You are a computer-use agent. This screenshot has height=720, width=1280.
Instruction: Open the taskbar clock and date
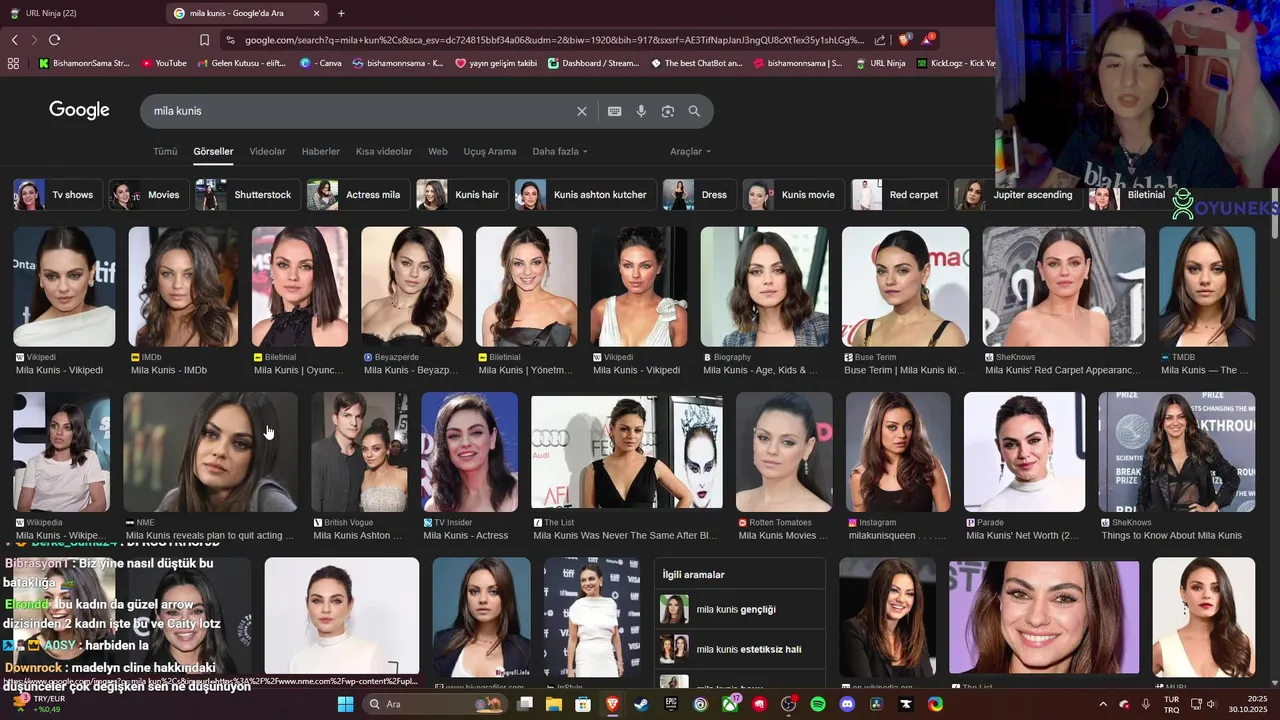click(1250, 704)
